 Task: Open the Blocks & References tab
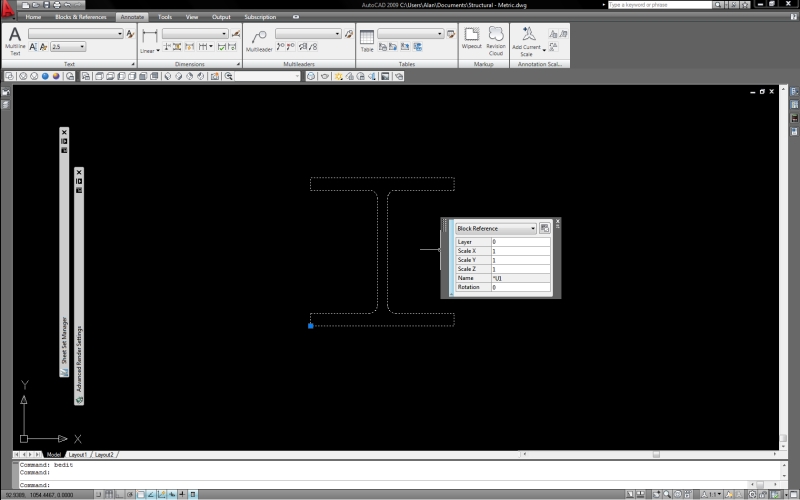coord(81,17)
